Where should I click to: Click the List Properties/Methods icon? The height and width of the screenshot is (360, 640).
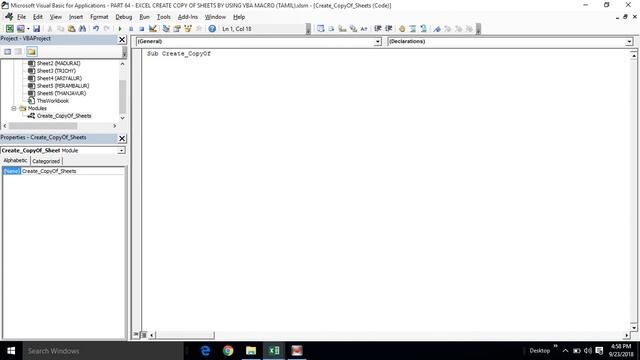(320, 29)
